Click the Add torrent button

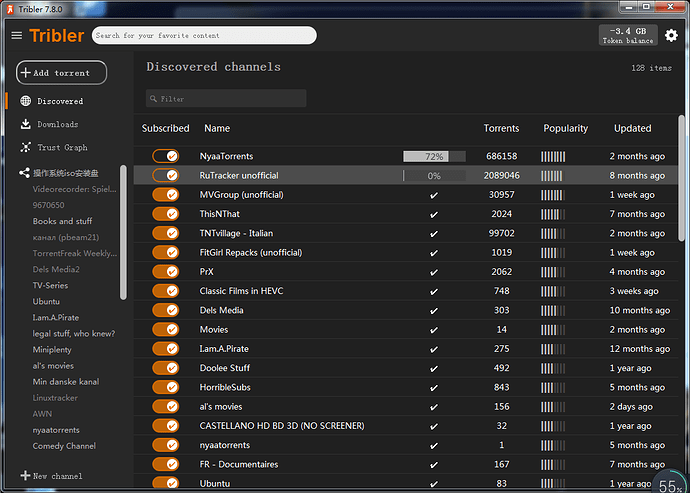[x=62, y=73]
